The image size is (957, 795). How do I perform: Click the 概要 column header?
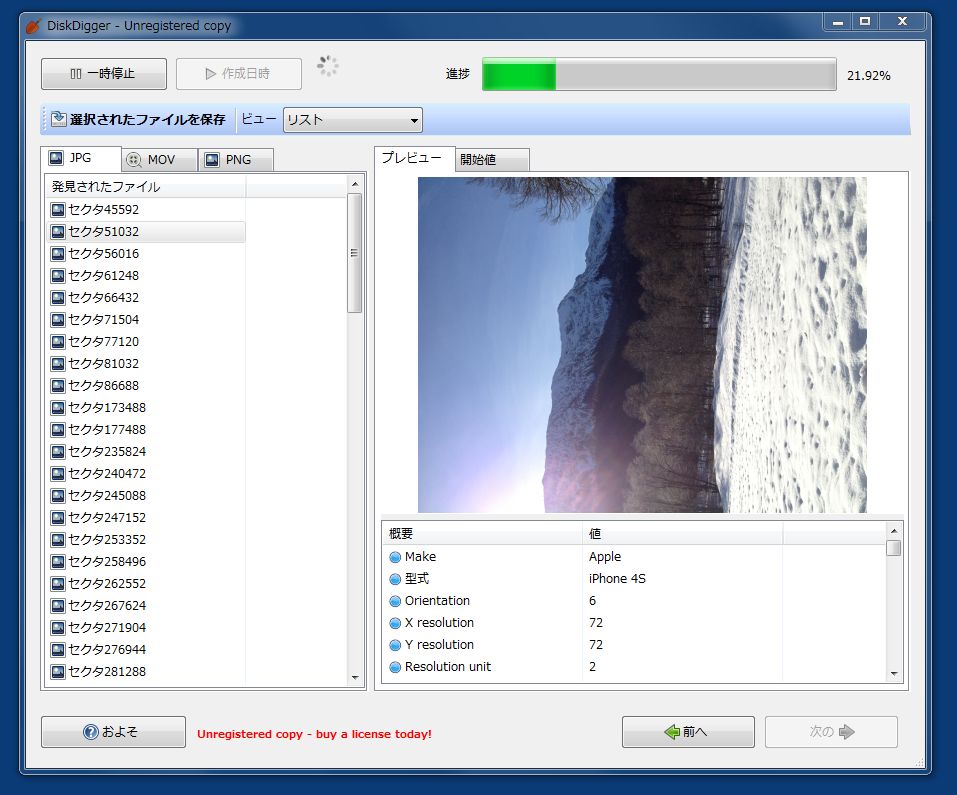[482, 534]
